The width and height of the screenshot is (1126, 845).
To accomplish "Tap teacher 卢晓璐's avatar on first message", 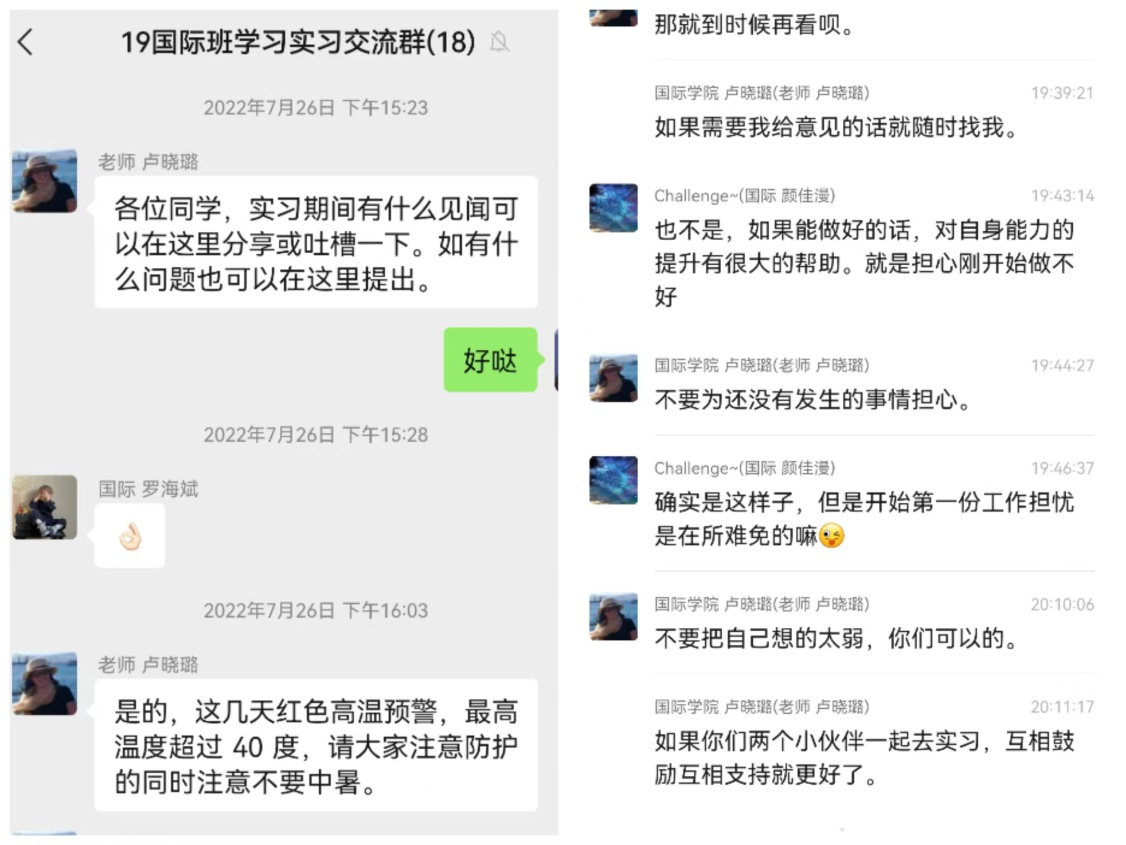I will [x=45, y=181].
